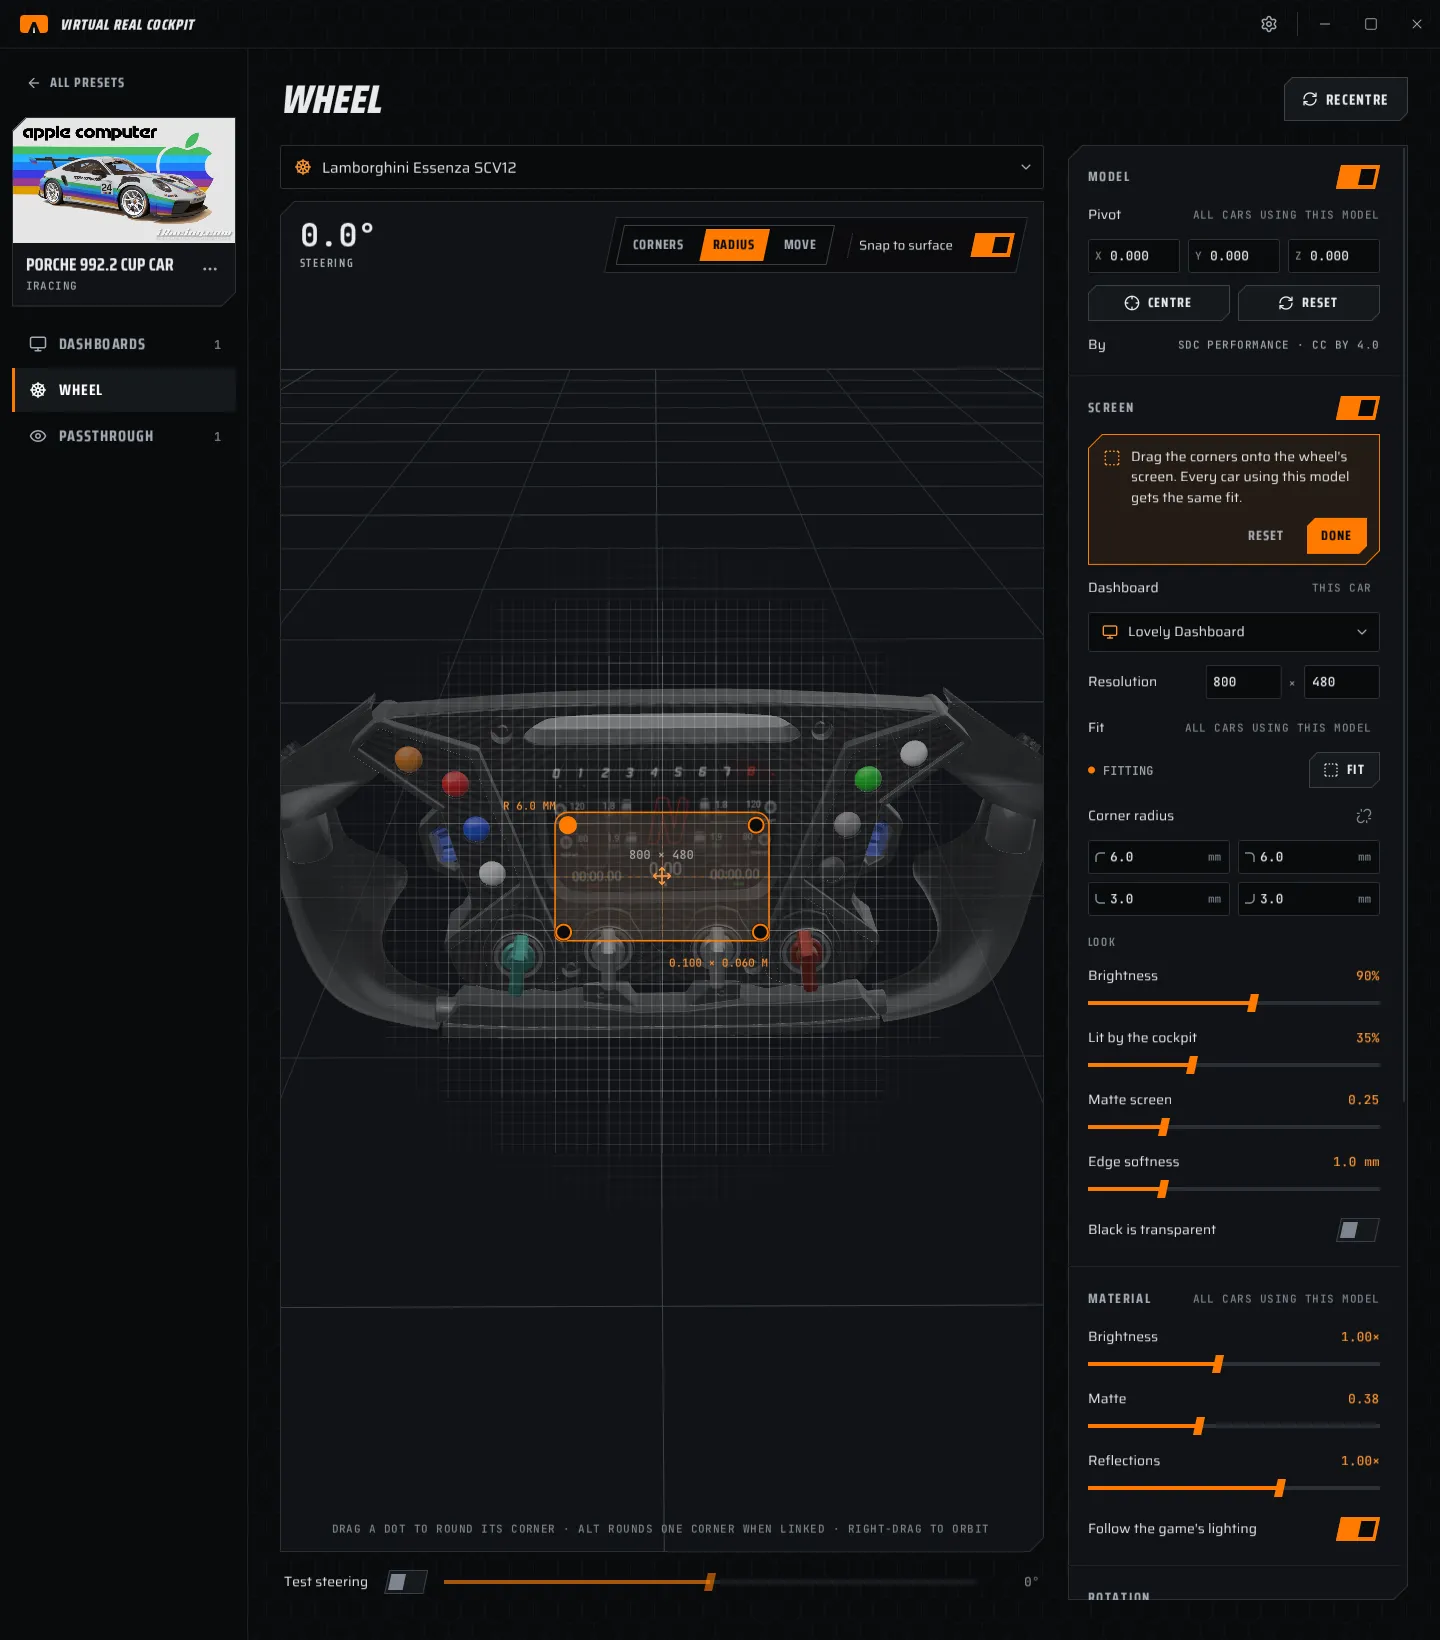Open the Dashboards section in sidebar
1440x1640 pixels.
(124, 344)
